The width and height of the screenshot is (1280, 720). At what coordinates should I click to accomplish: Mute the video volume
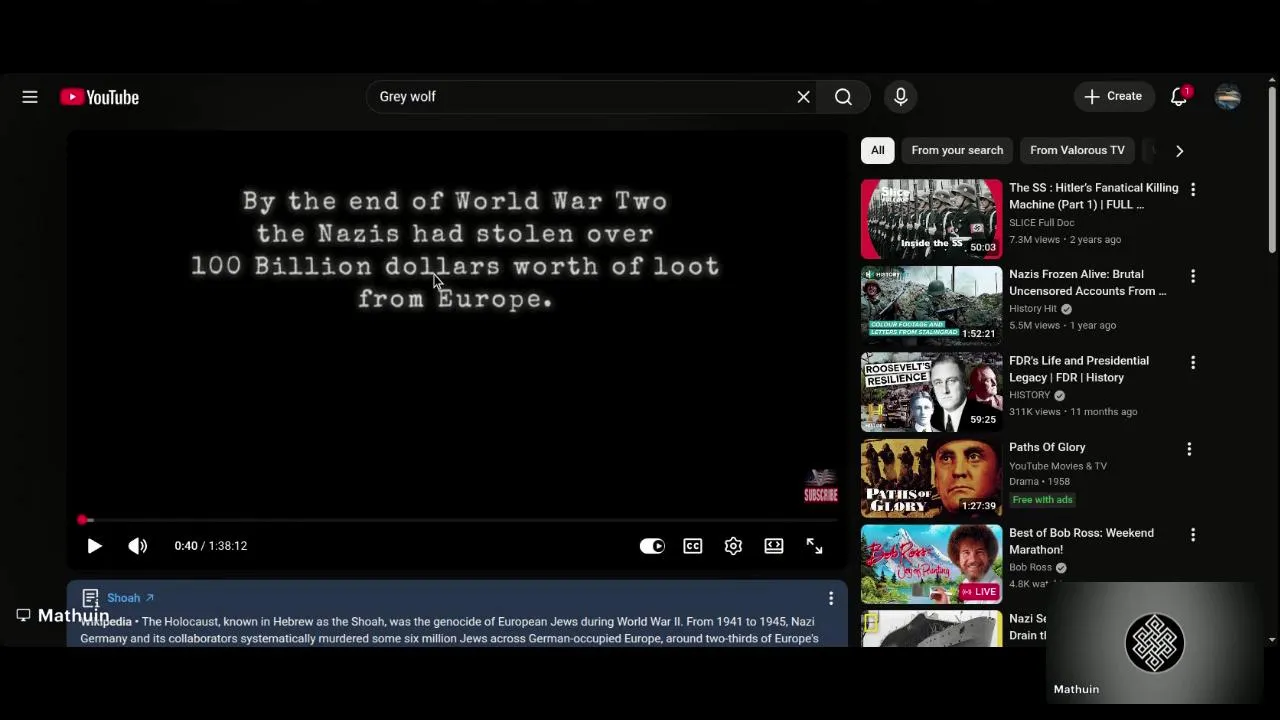pyautogui.click(x=138, y=546)
